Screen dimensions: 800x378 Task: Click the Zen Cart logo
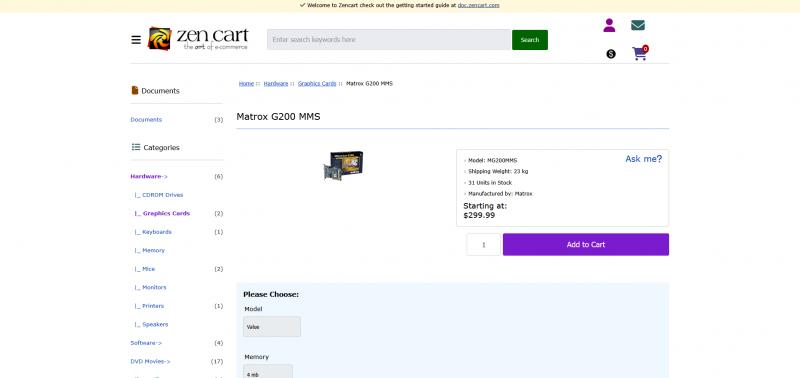(x=198, y=39)
